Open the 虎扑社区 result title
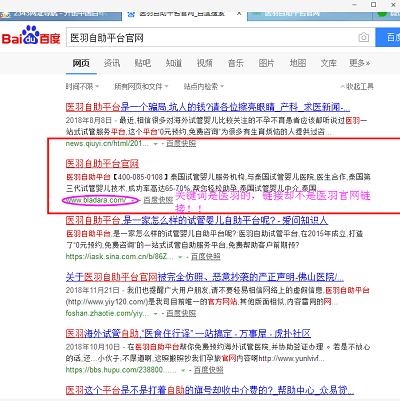Image resolution: width=400 pixels, height=401 pixels. coord(188,334)
